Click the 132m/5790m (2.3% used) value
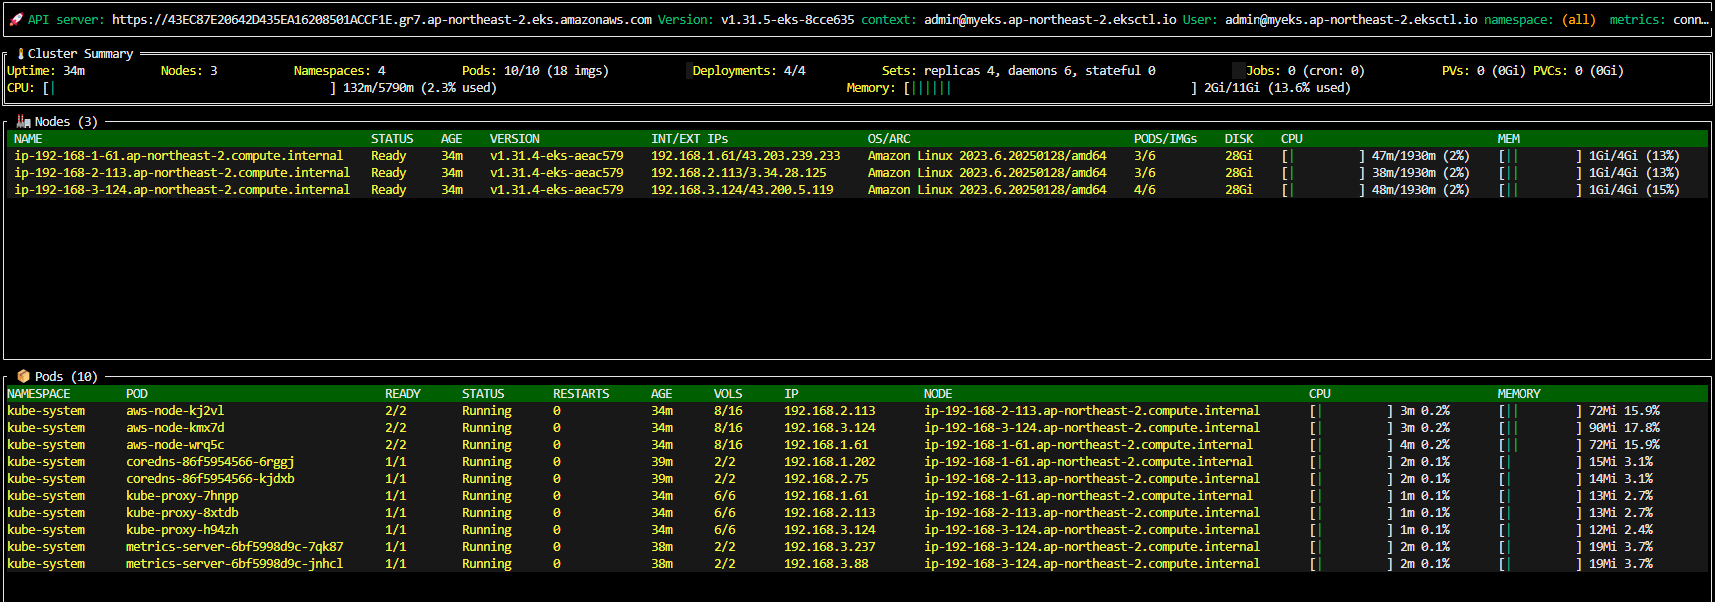 419,87
